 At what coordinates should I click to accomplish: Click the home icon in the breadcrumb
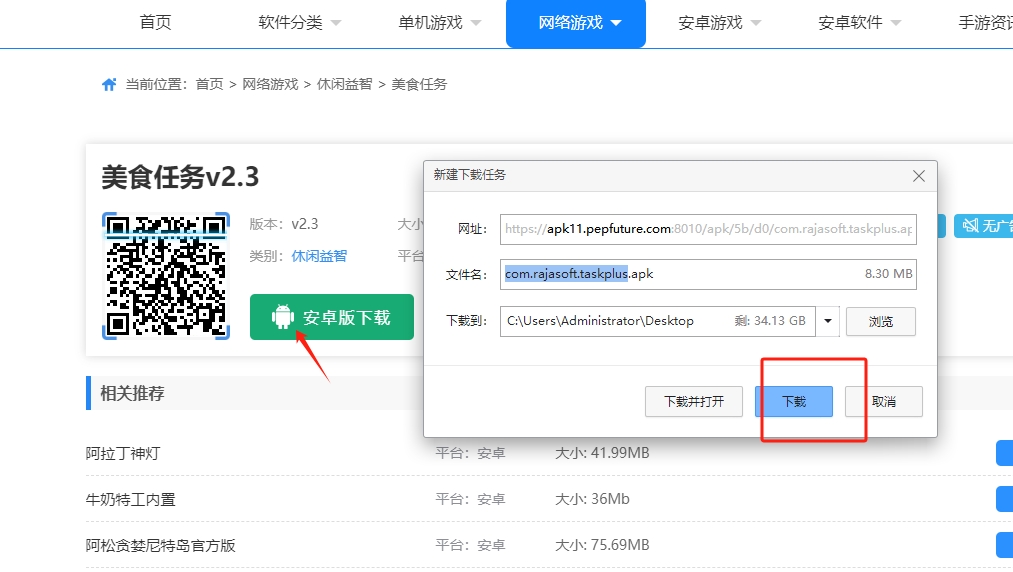(109, 85)
